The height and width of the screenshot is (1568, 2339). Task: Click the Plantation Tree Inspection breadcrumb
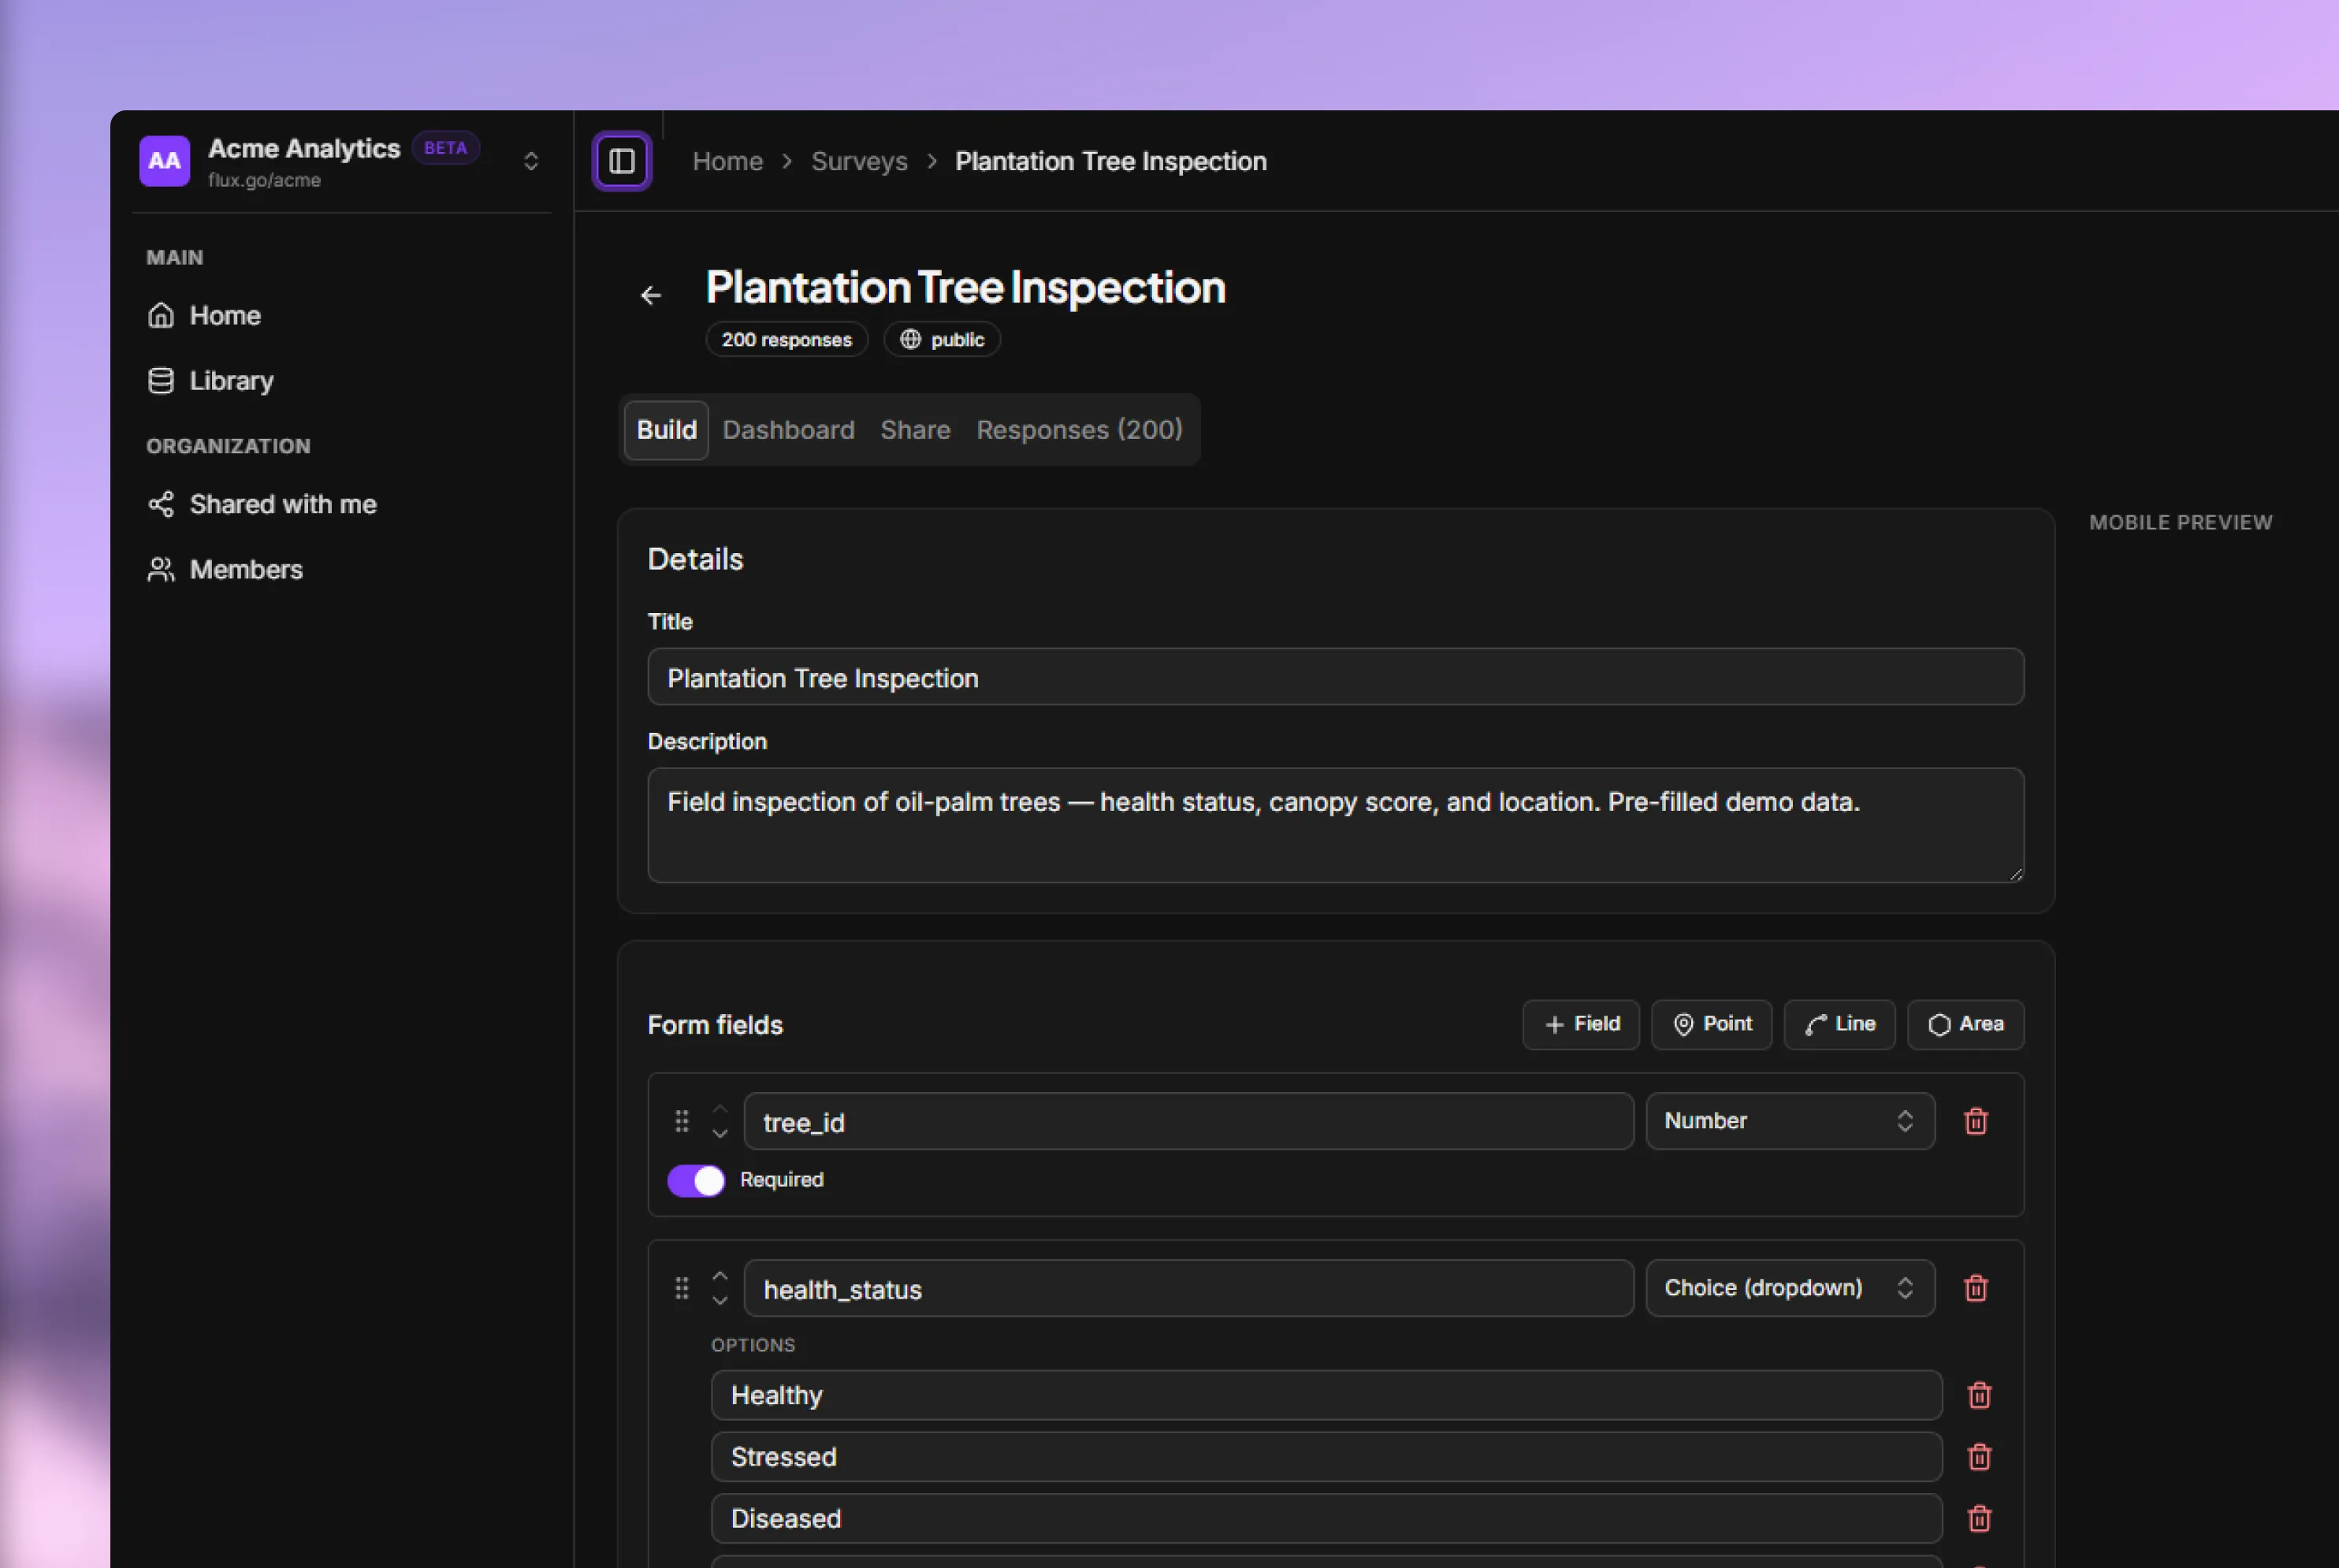point(1110,161)
